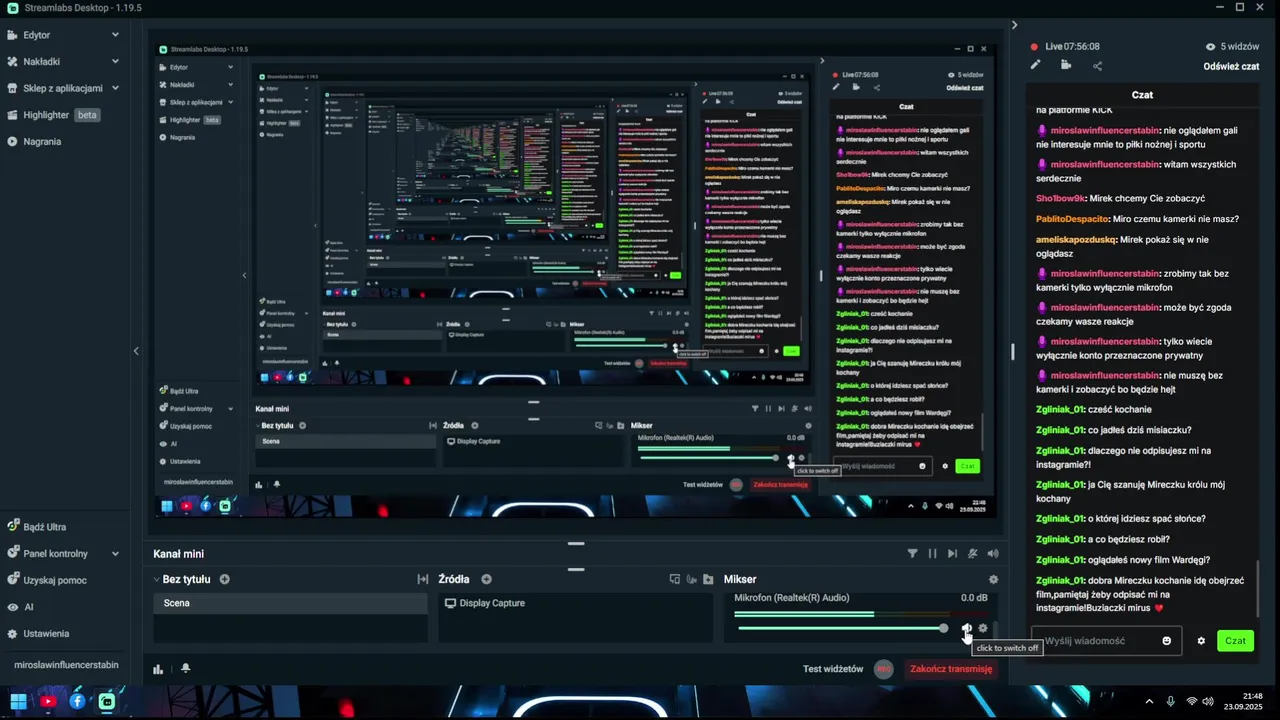The height and width of the screenshot is (720, 1280).
Task: Open Mikser advanced settings gear
Action: [993, 579]
